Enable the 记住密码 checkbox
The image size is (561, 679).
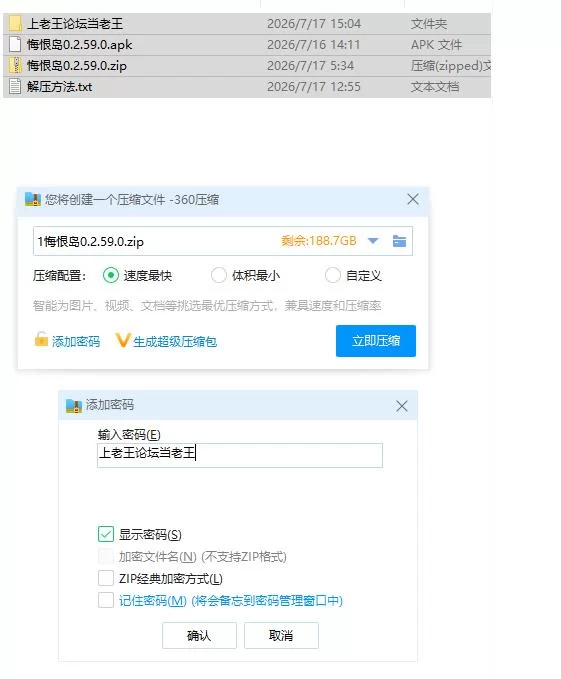(x=106, y=600)
